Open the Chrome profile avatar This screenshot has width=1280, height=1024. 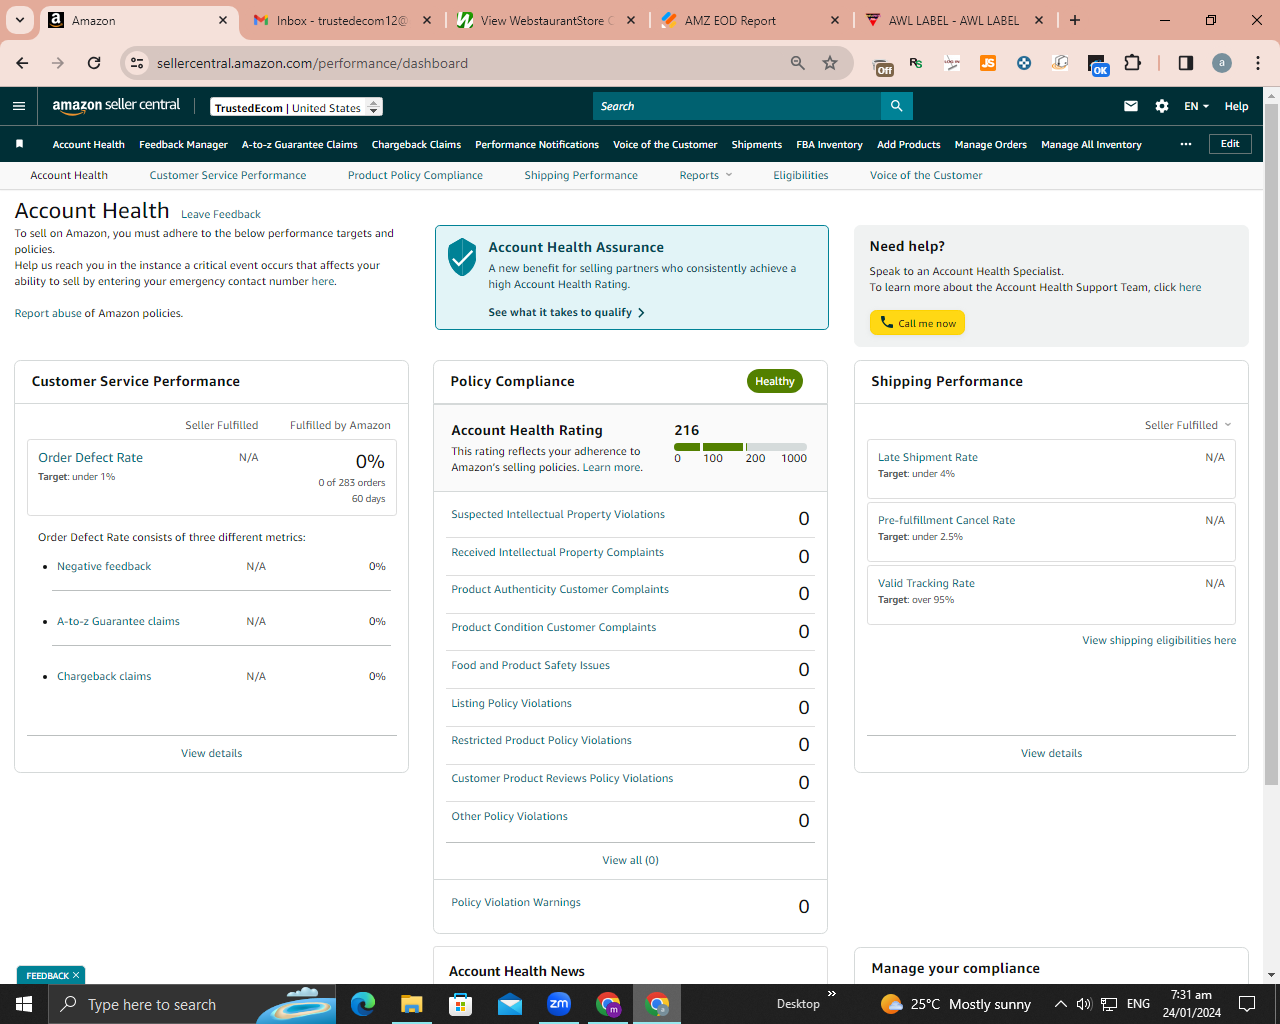(x=1222, y=63)
